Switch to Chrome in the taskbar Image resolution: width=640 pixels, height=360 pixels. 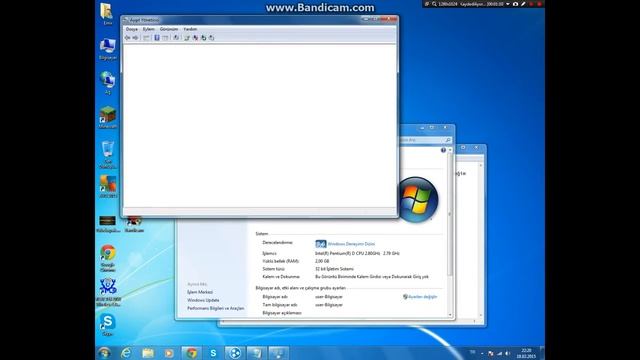click(191, 353)
